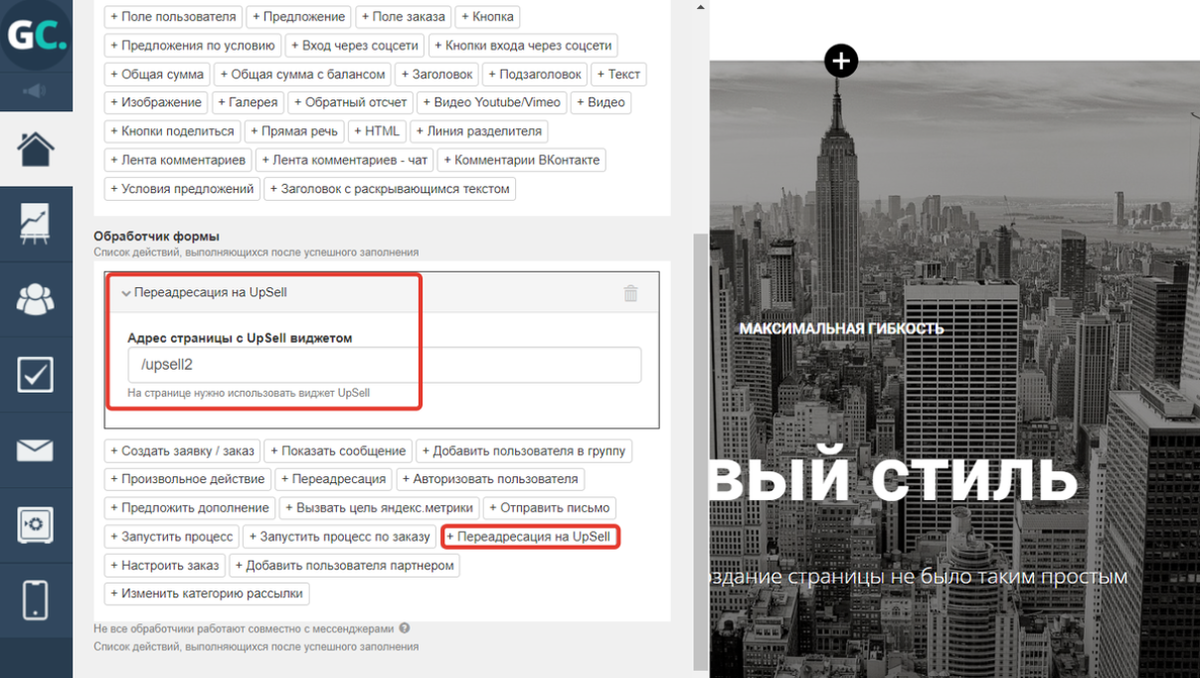Add Добавить пользователя партнером handler
The height and width of the screenshot is (678, 1200).
click(345, 565)
